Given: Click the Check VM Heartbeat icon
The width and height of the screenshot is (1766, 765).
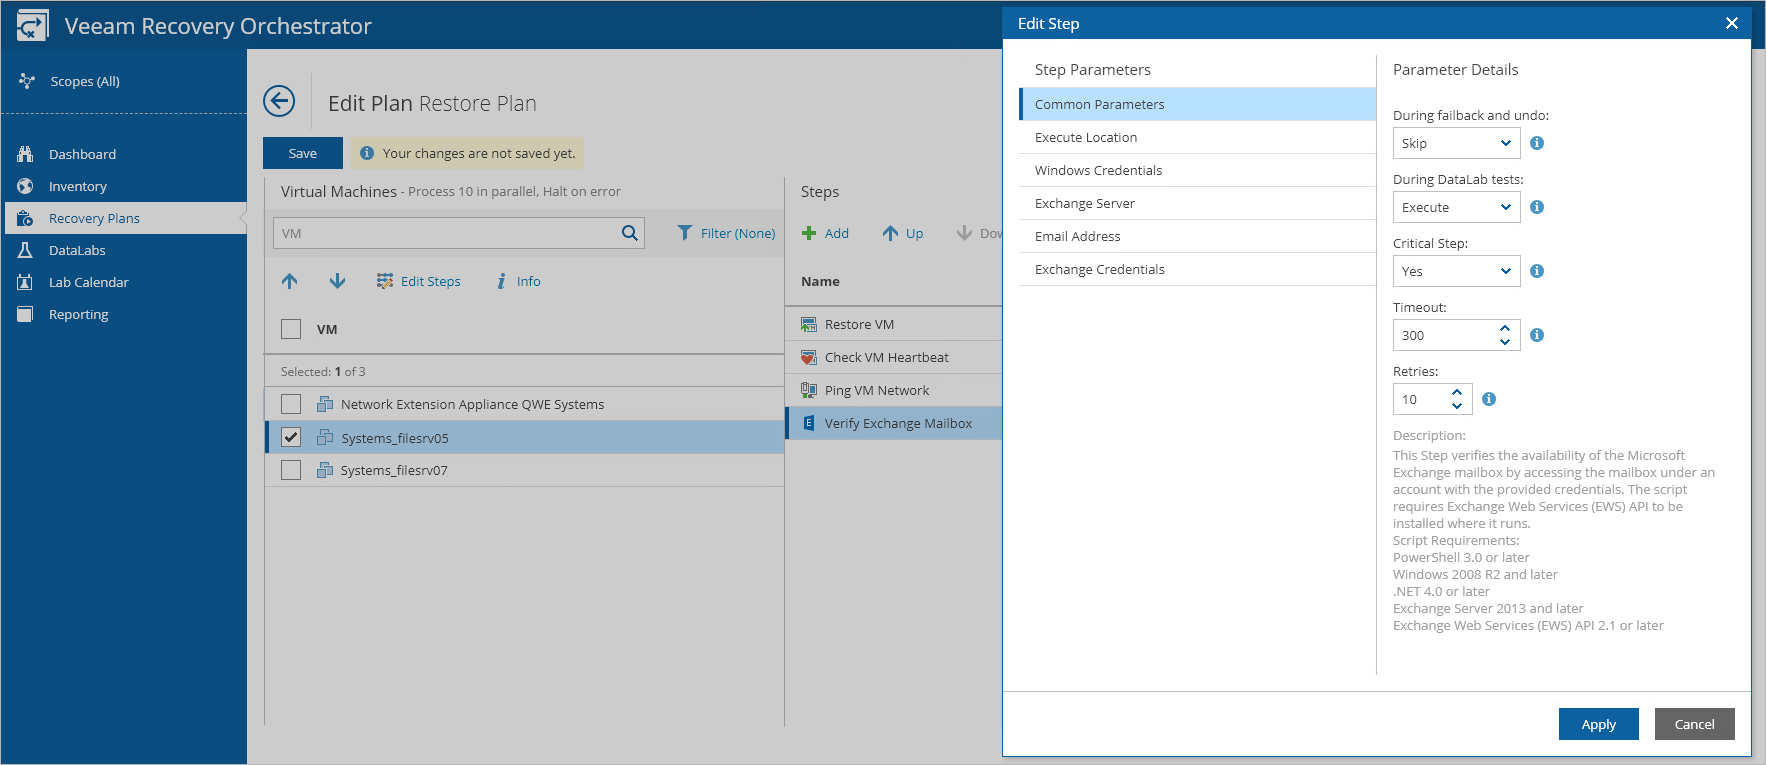Looking at the screenshot, I should [809, 357].
